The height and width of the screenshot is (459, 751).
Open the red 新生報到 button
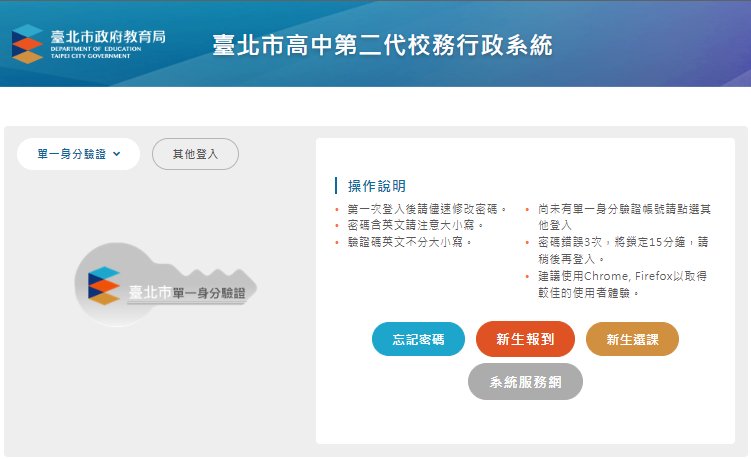tap(526, 339)
